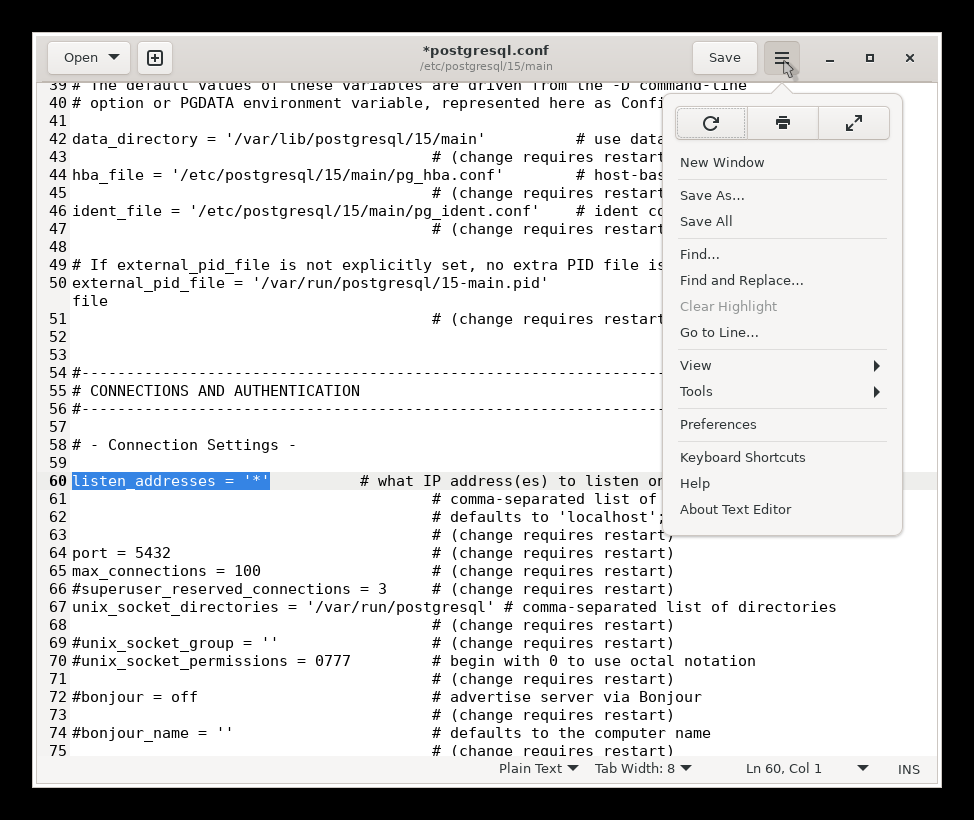Select Find and Replace from the menu
Viewport: 974px width, 820px height.
[x=741, y=280]
